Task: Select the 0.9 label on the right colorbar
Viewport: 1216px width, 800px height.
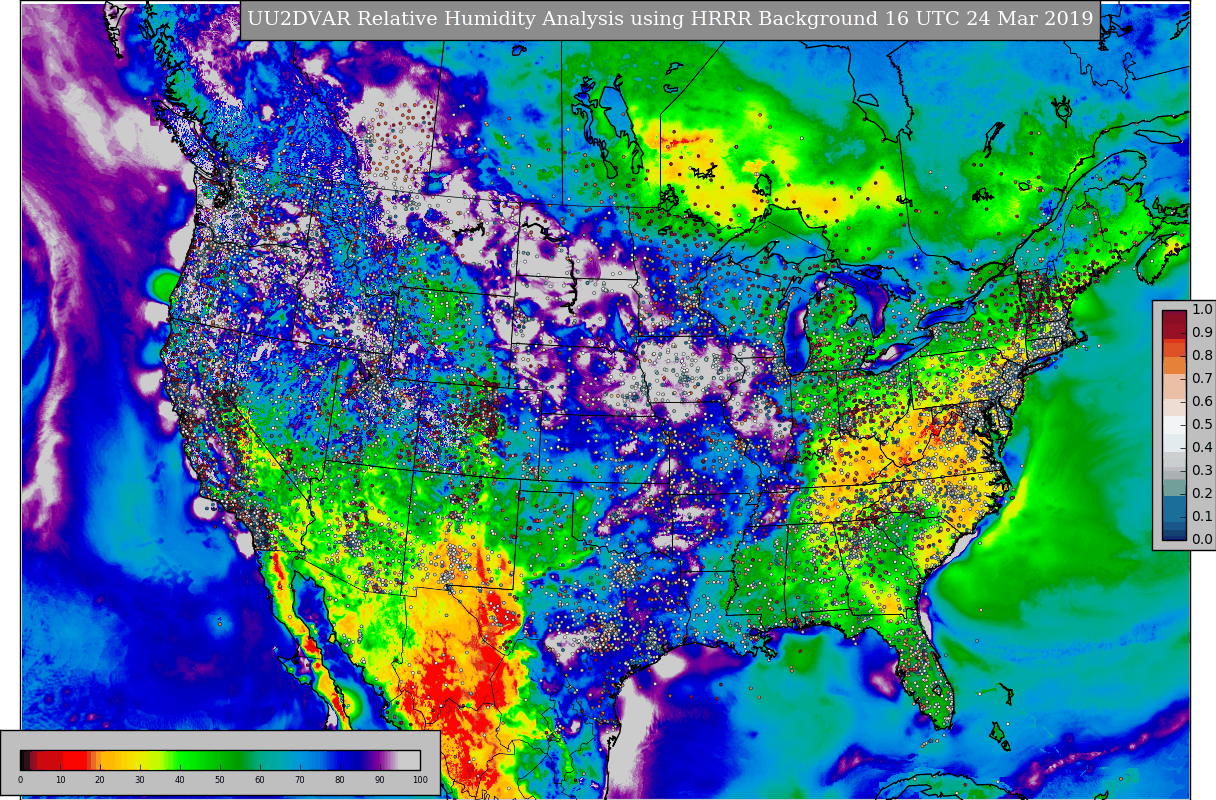Action: (1202, 333)
